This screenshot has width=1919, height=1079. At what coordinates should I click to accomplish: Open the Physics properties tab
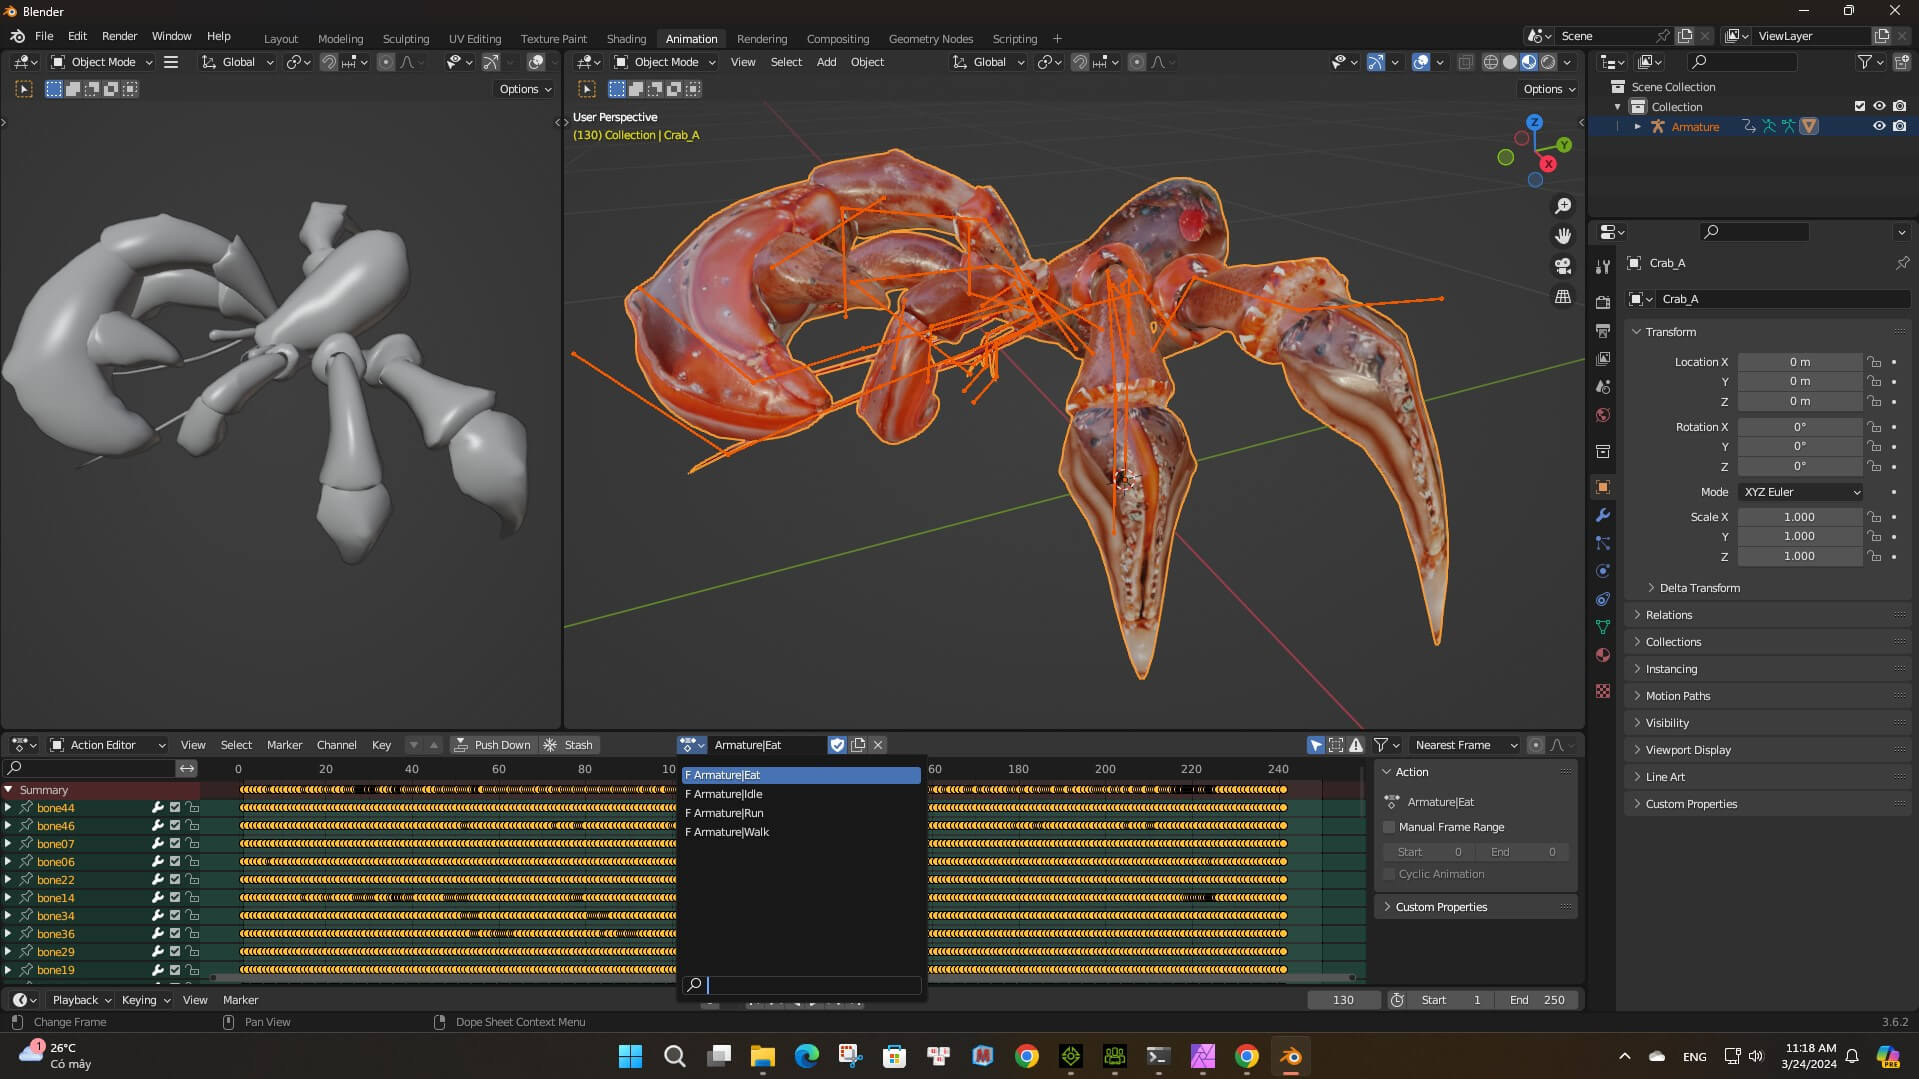(x=1603, y=571)
